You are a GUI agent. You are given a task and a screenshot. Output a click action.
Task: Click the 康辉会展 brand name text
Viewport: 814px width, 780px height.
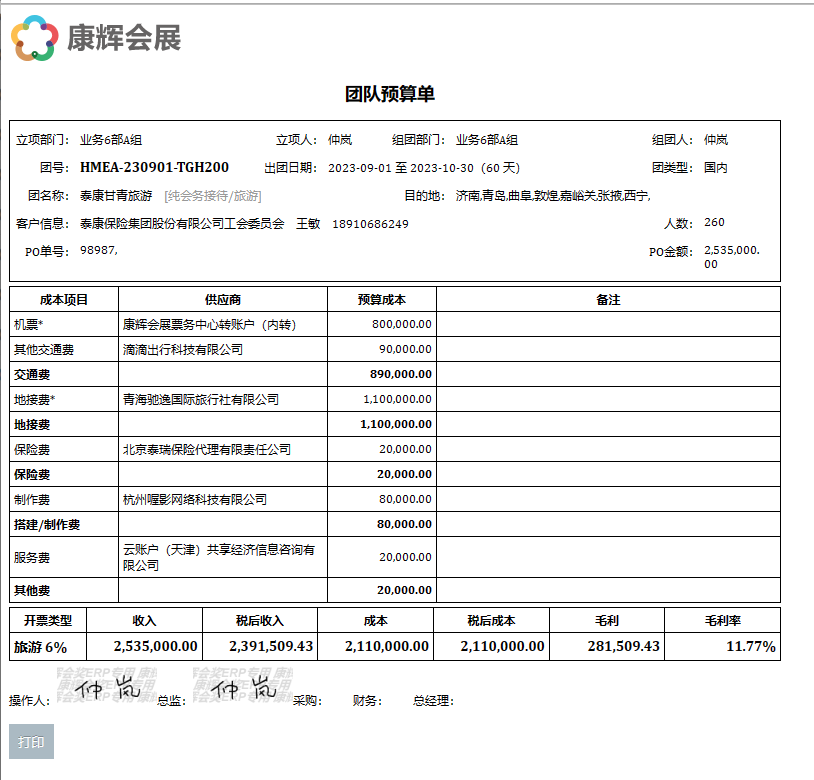pyautogui.click(x=124, y=39)
